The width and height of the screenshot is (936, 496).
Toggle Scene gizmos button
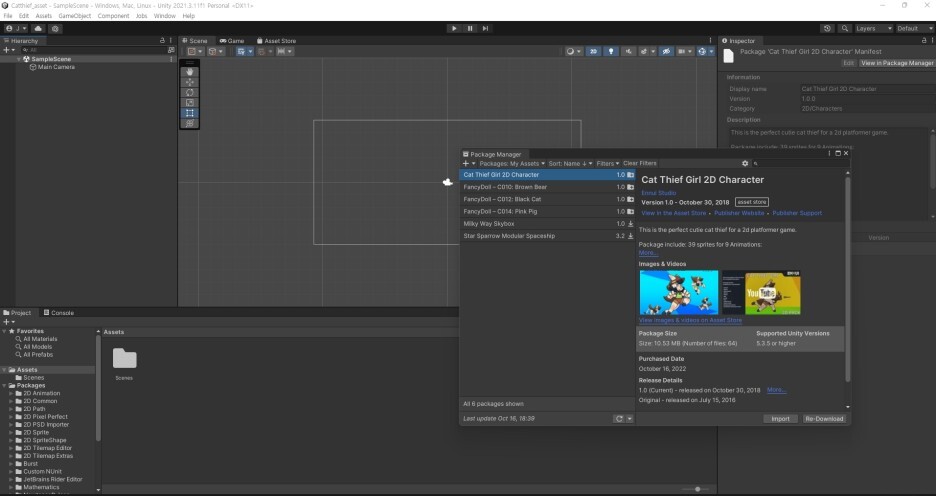pyautogui.click(x=703, y=51)
